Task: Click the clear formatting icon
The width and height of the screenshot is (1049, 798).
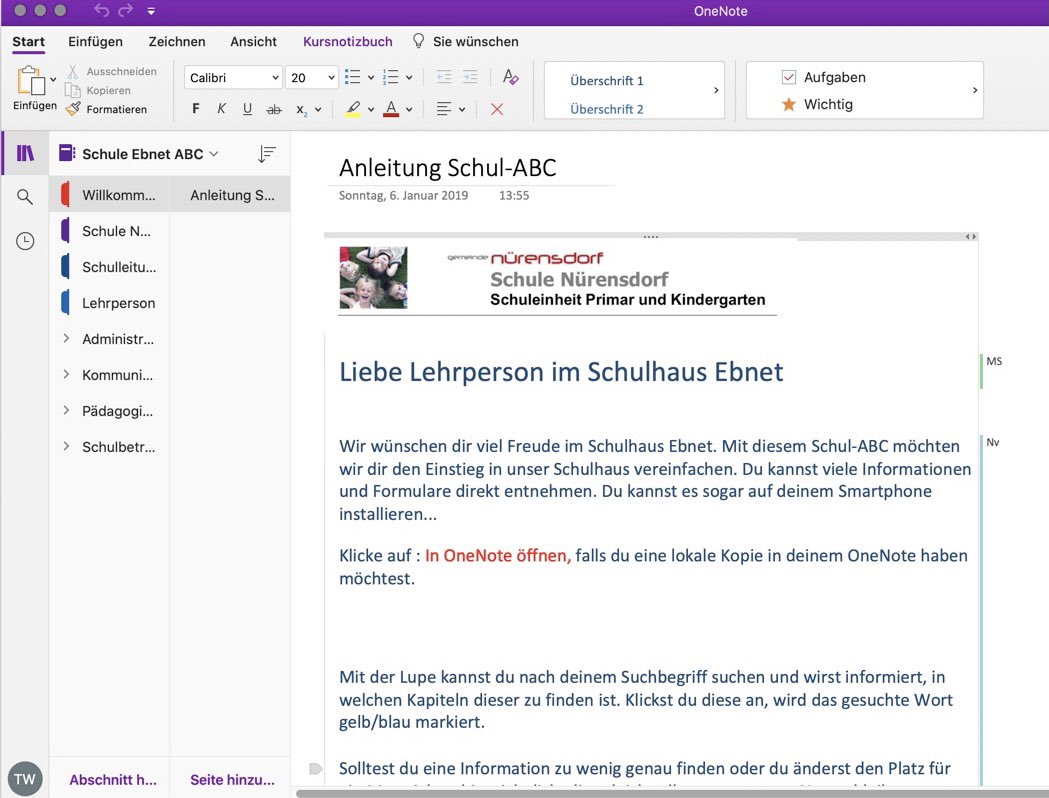Action: [510, 77]
